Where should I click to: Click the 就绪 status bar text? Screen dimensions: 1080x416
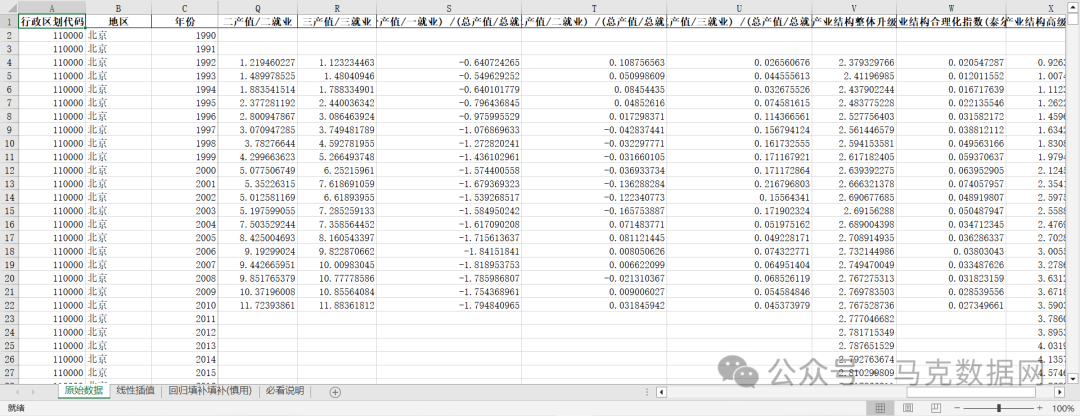point(15,408)
